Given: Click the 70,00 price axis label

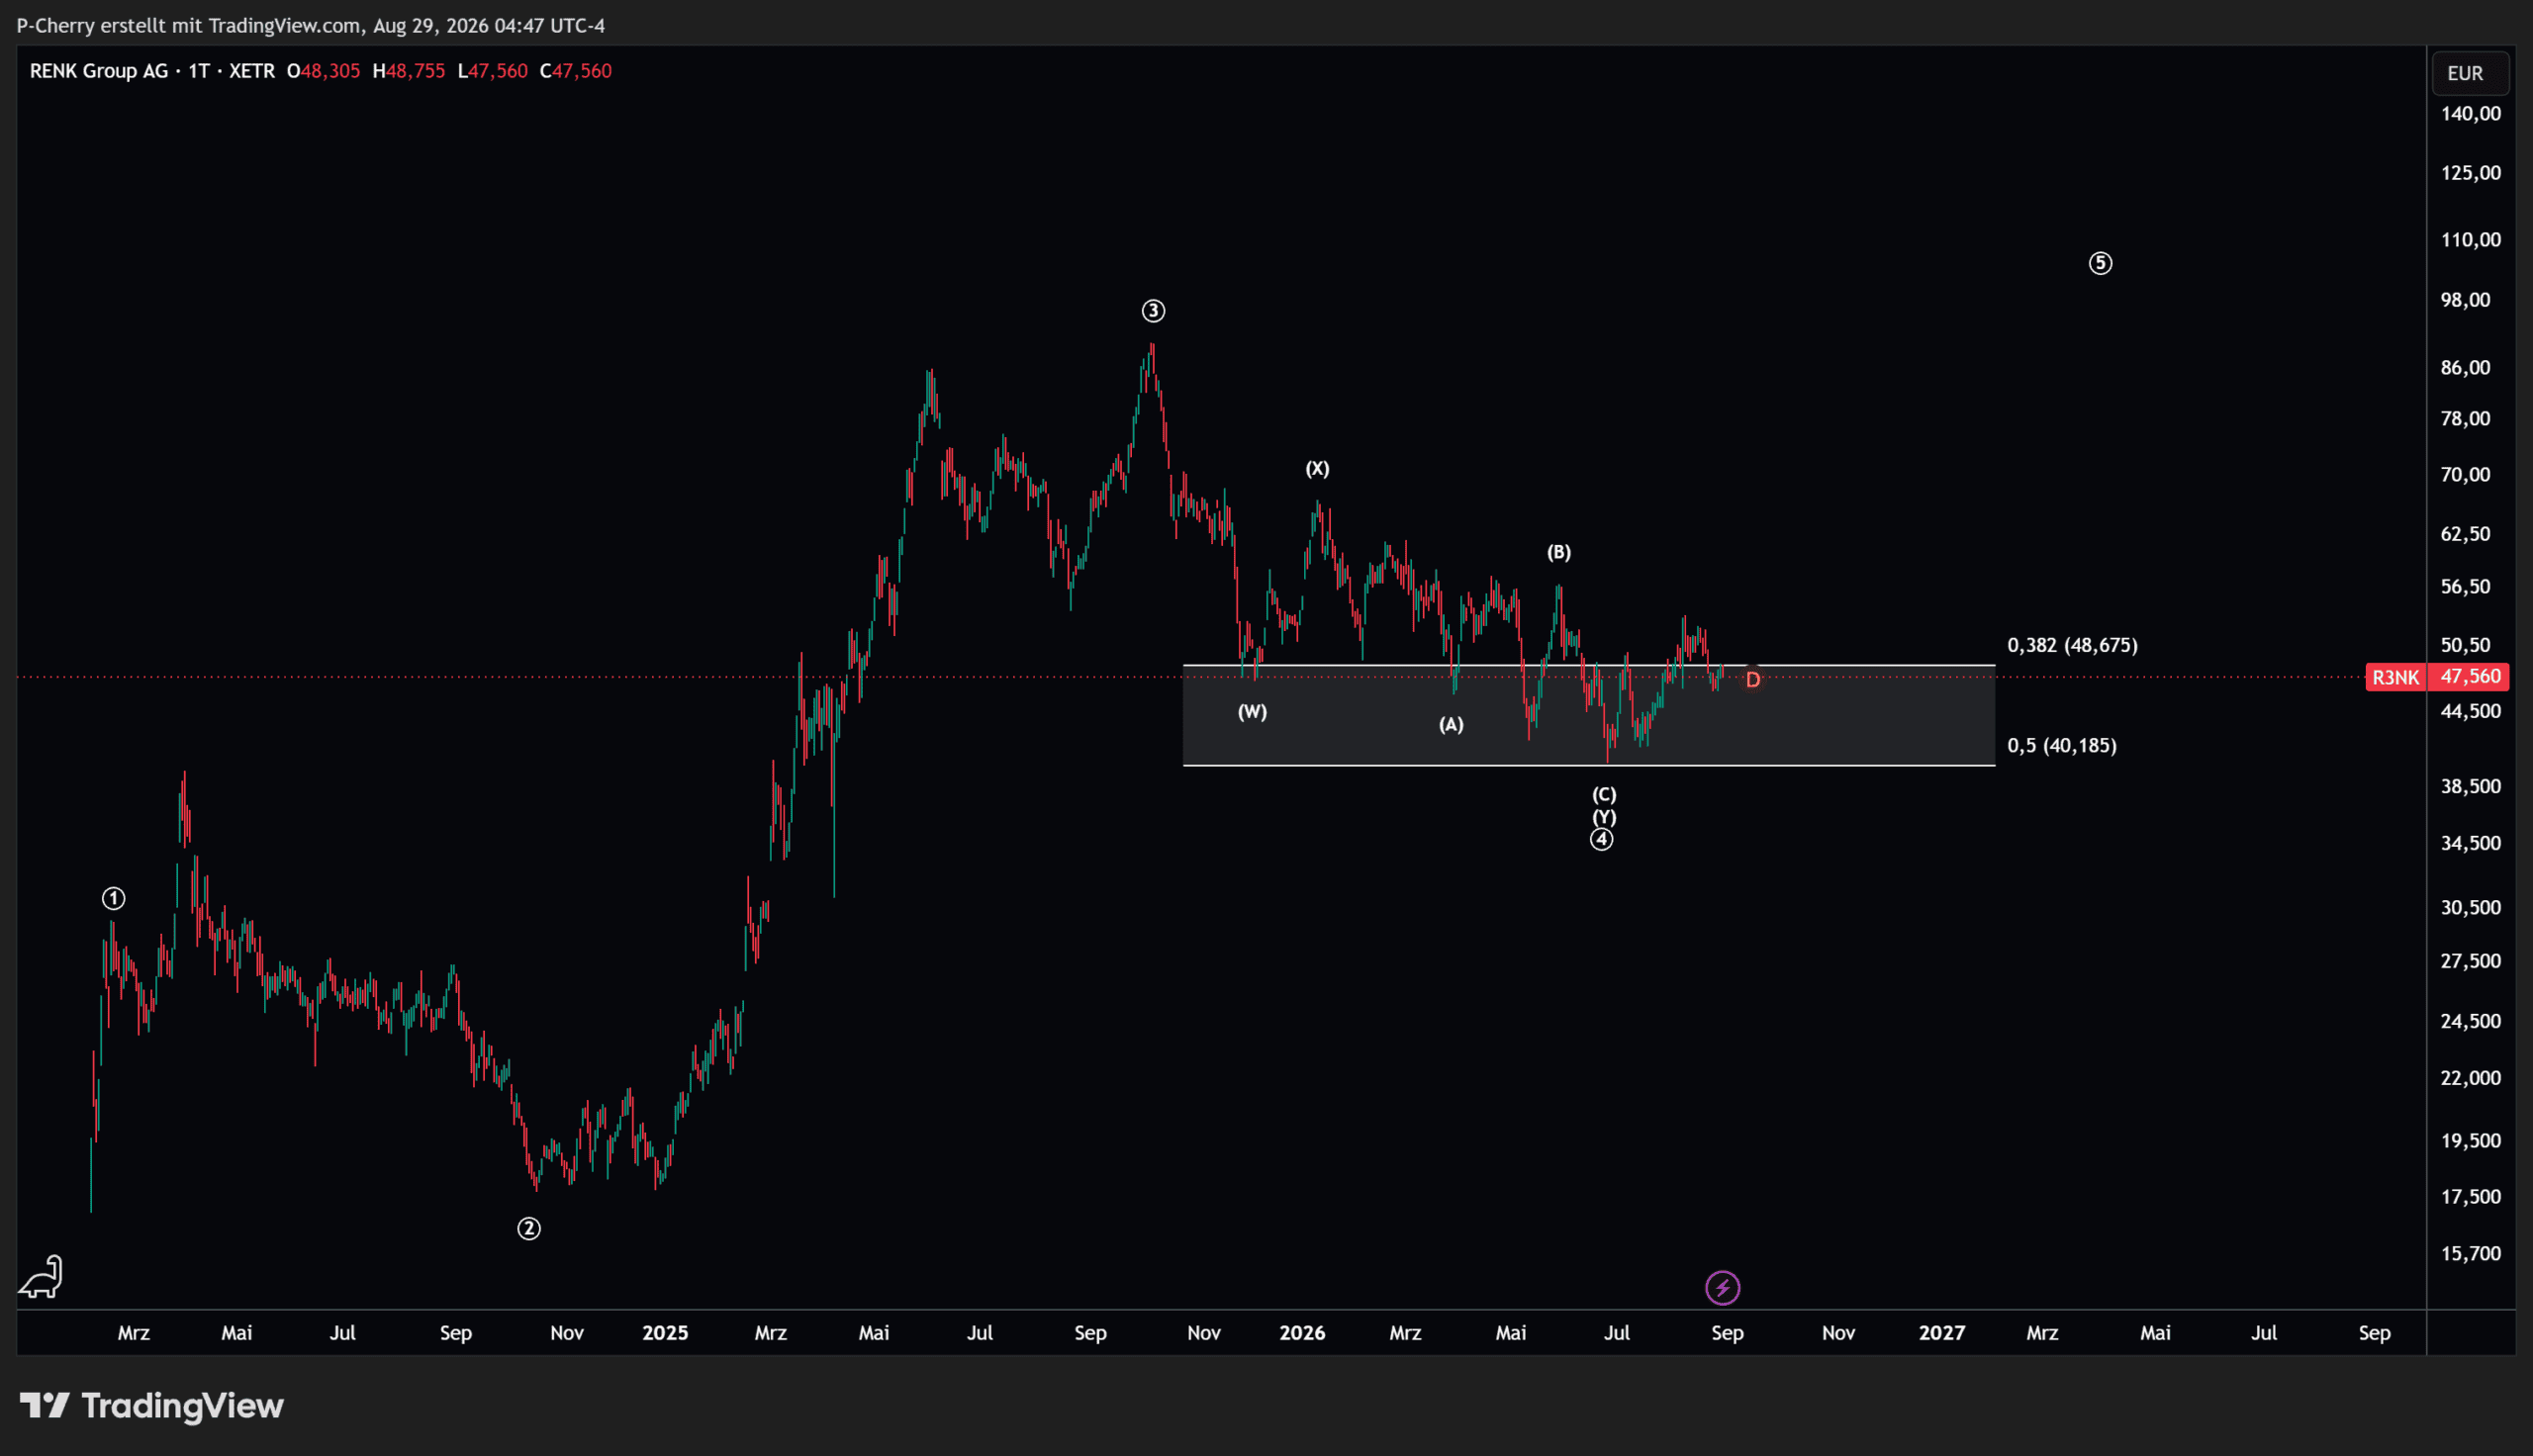Looking at the screenshot, I should [2466, 475].
